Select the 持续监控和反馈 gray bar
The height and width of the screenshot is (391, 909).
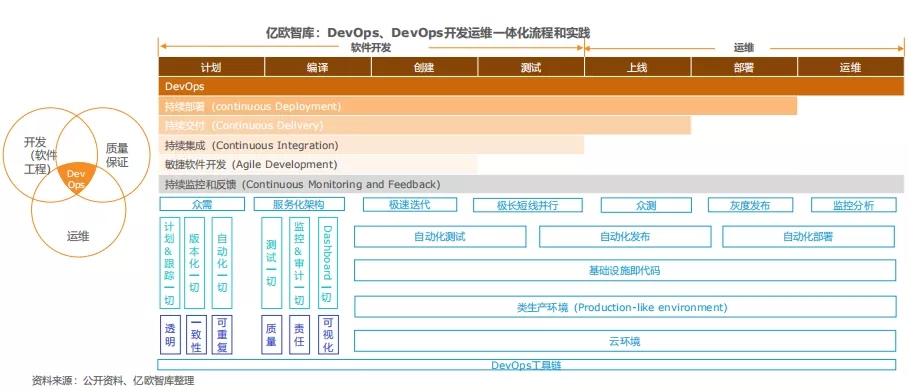point(531,184)
